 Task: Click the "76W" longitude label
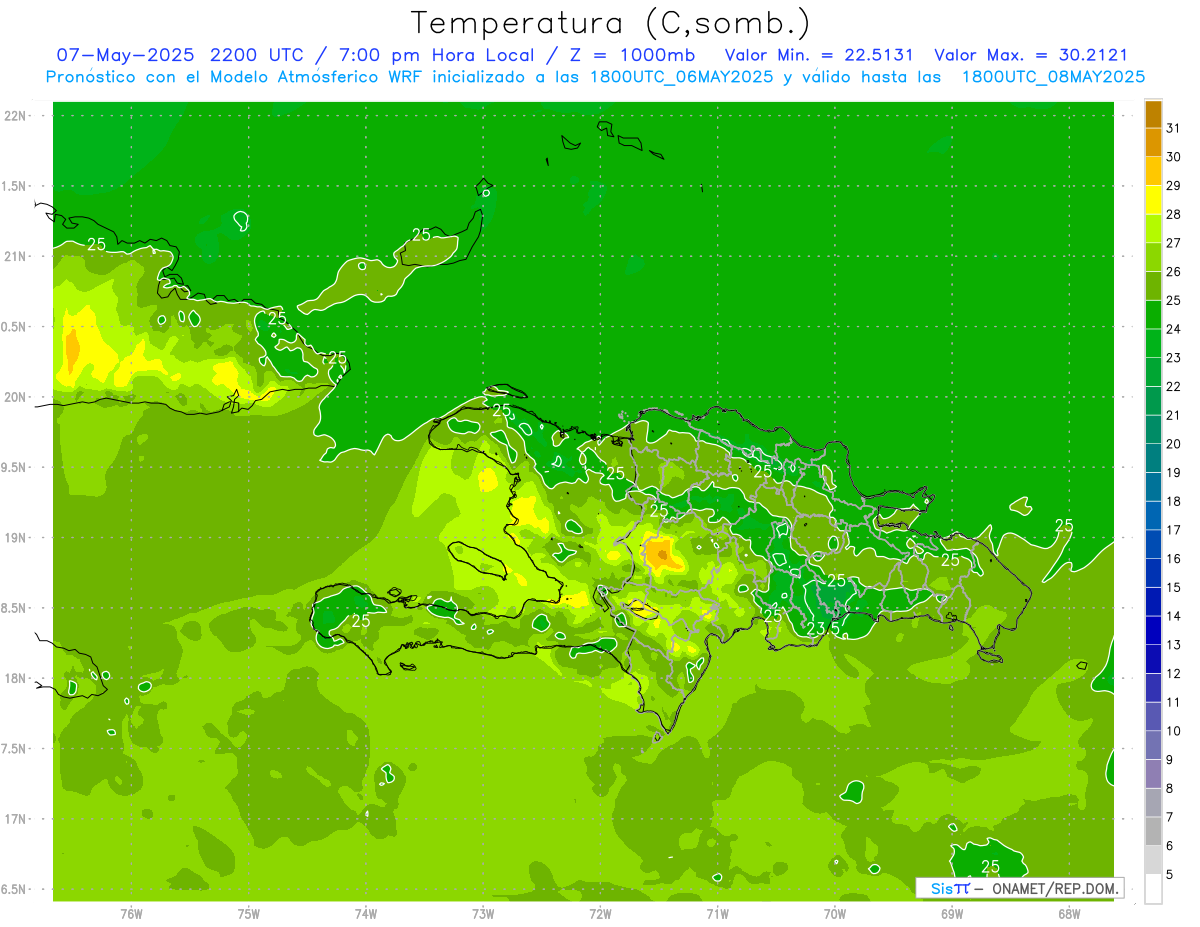(131, 914)
